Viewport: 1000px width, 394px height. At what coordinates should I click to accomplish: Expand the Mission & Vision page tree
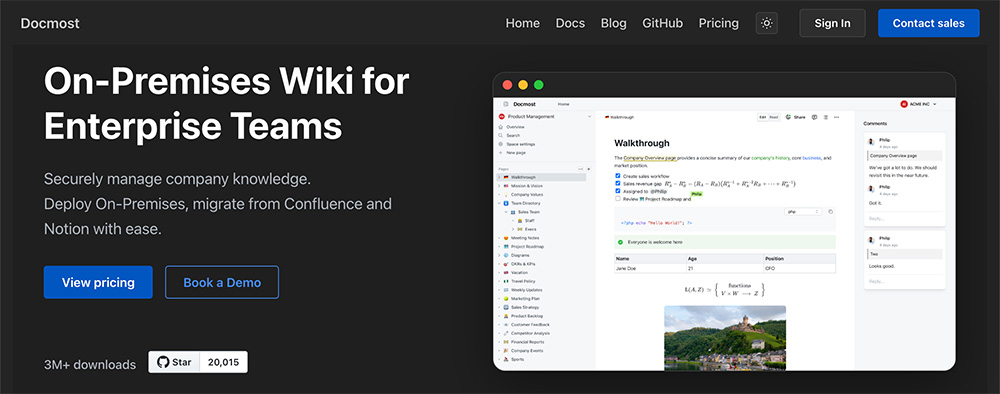coord(499,186)
